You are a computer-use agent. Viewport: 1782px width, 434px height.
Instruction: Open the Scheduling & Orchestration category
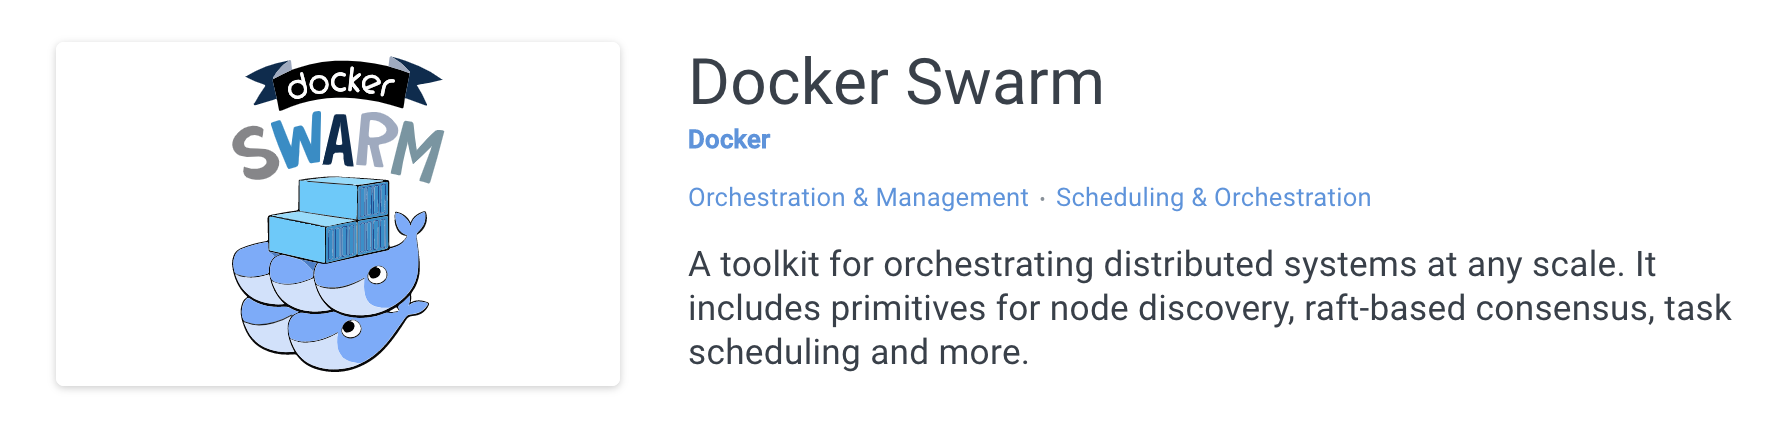(x=1213, y=198)
